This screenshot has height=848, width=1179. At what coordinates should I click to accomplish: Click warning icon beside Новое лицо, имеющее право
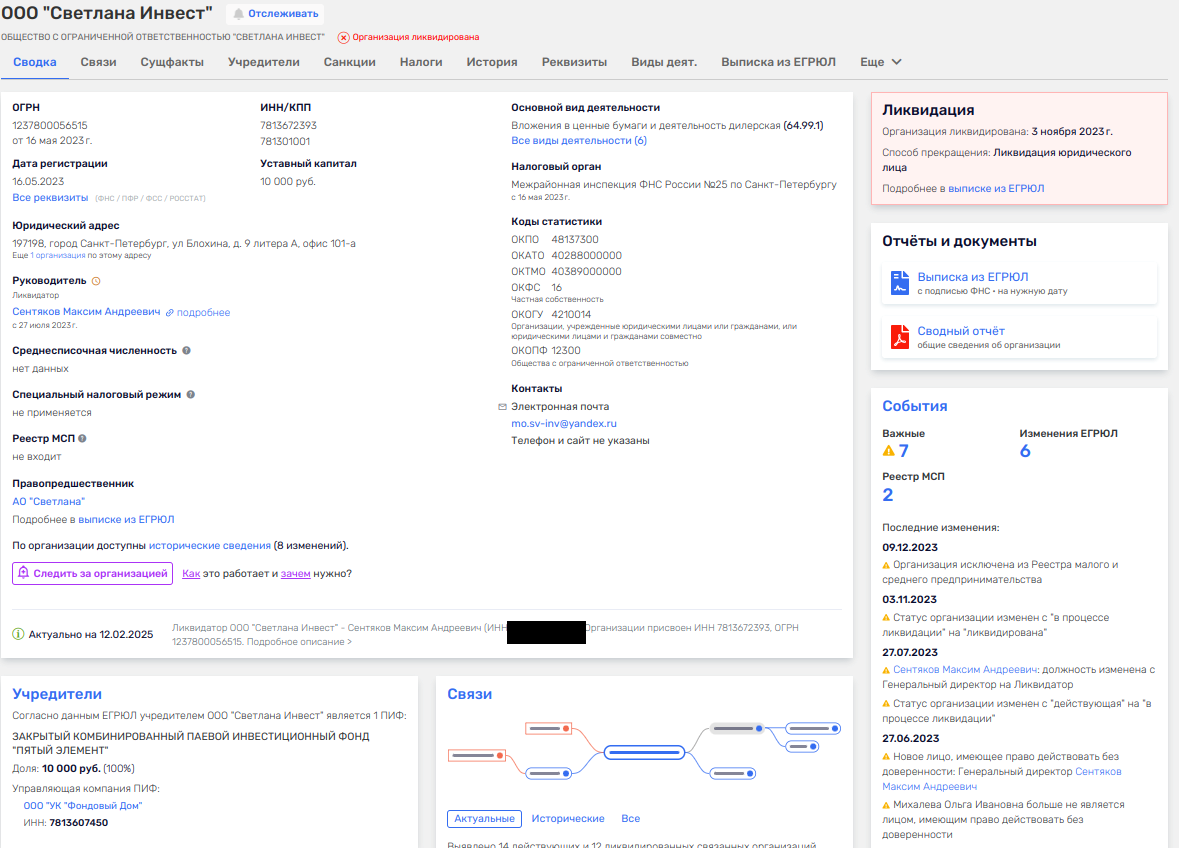886,757
